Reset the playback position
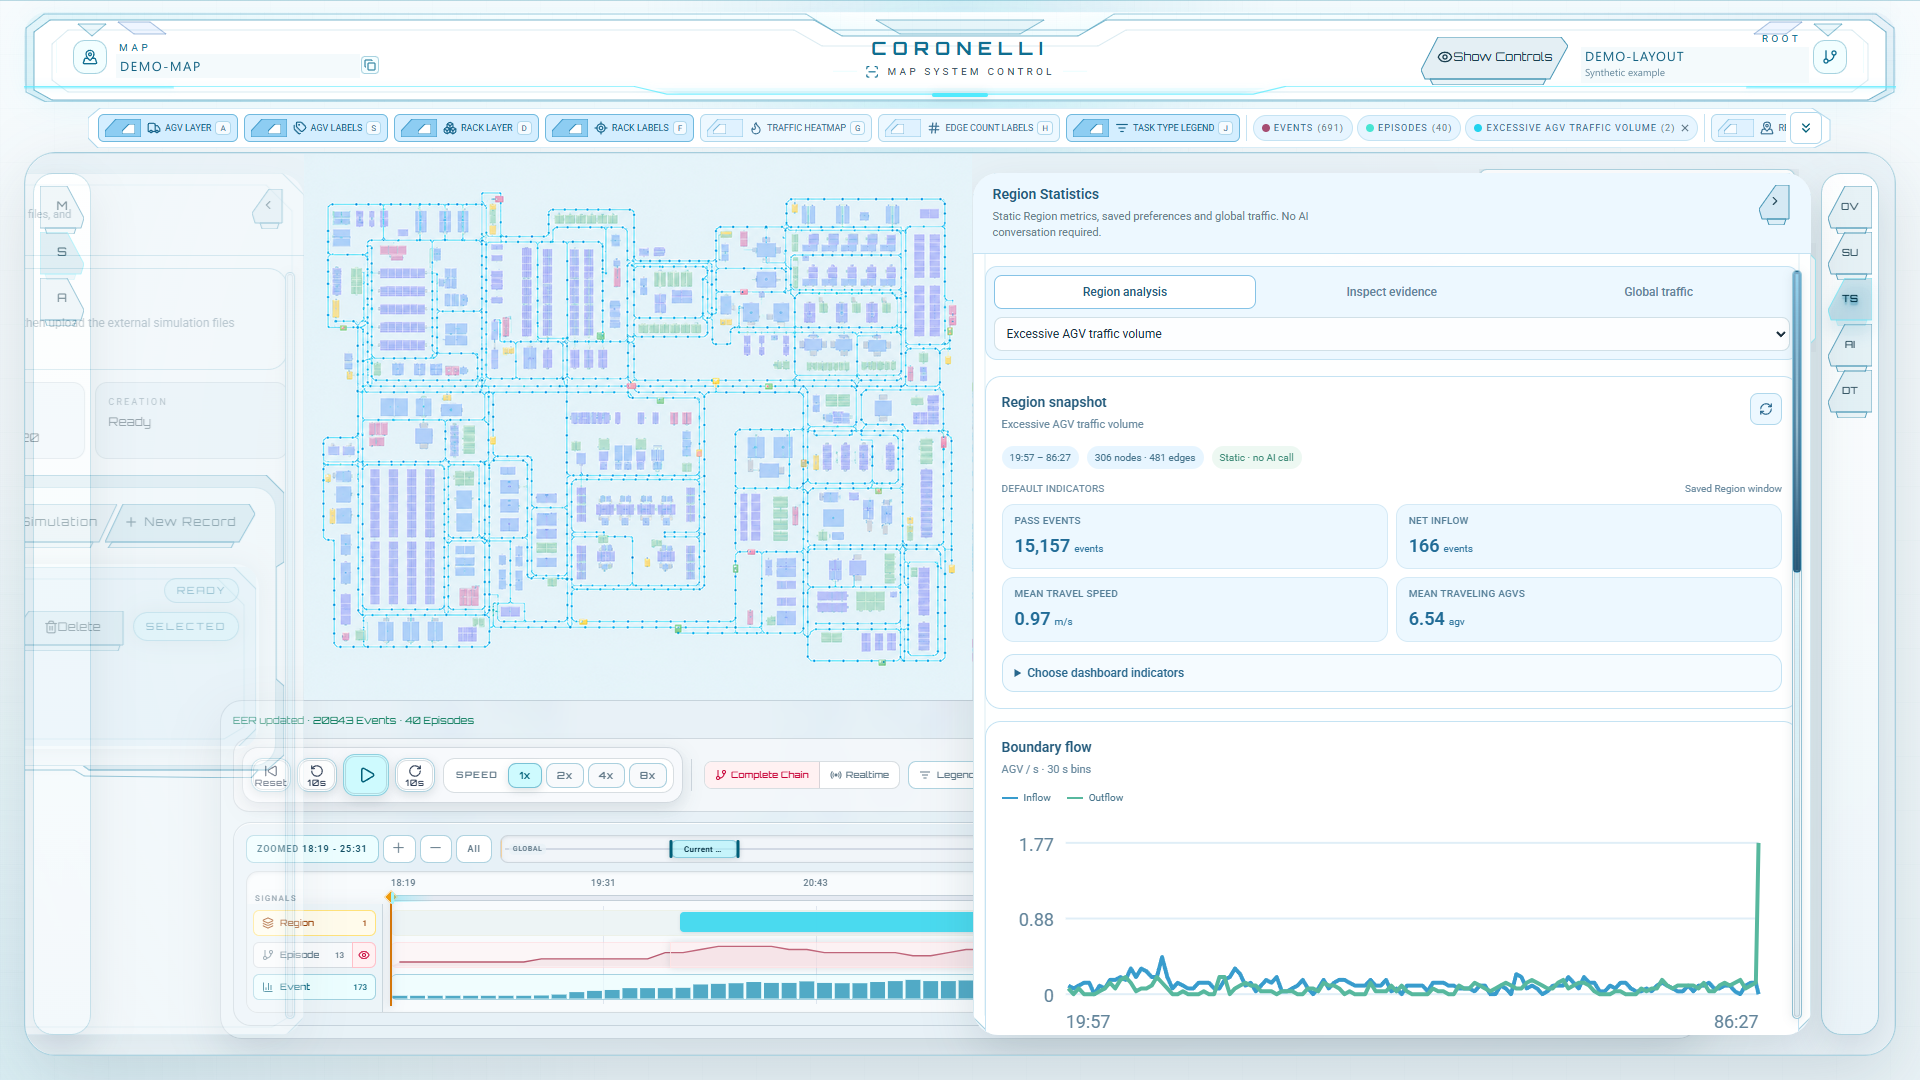Viewport: 1920px width, 1080px height. pyautogui.click(x=270, y=775)
